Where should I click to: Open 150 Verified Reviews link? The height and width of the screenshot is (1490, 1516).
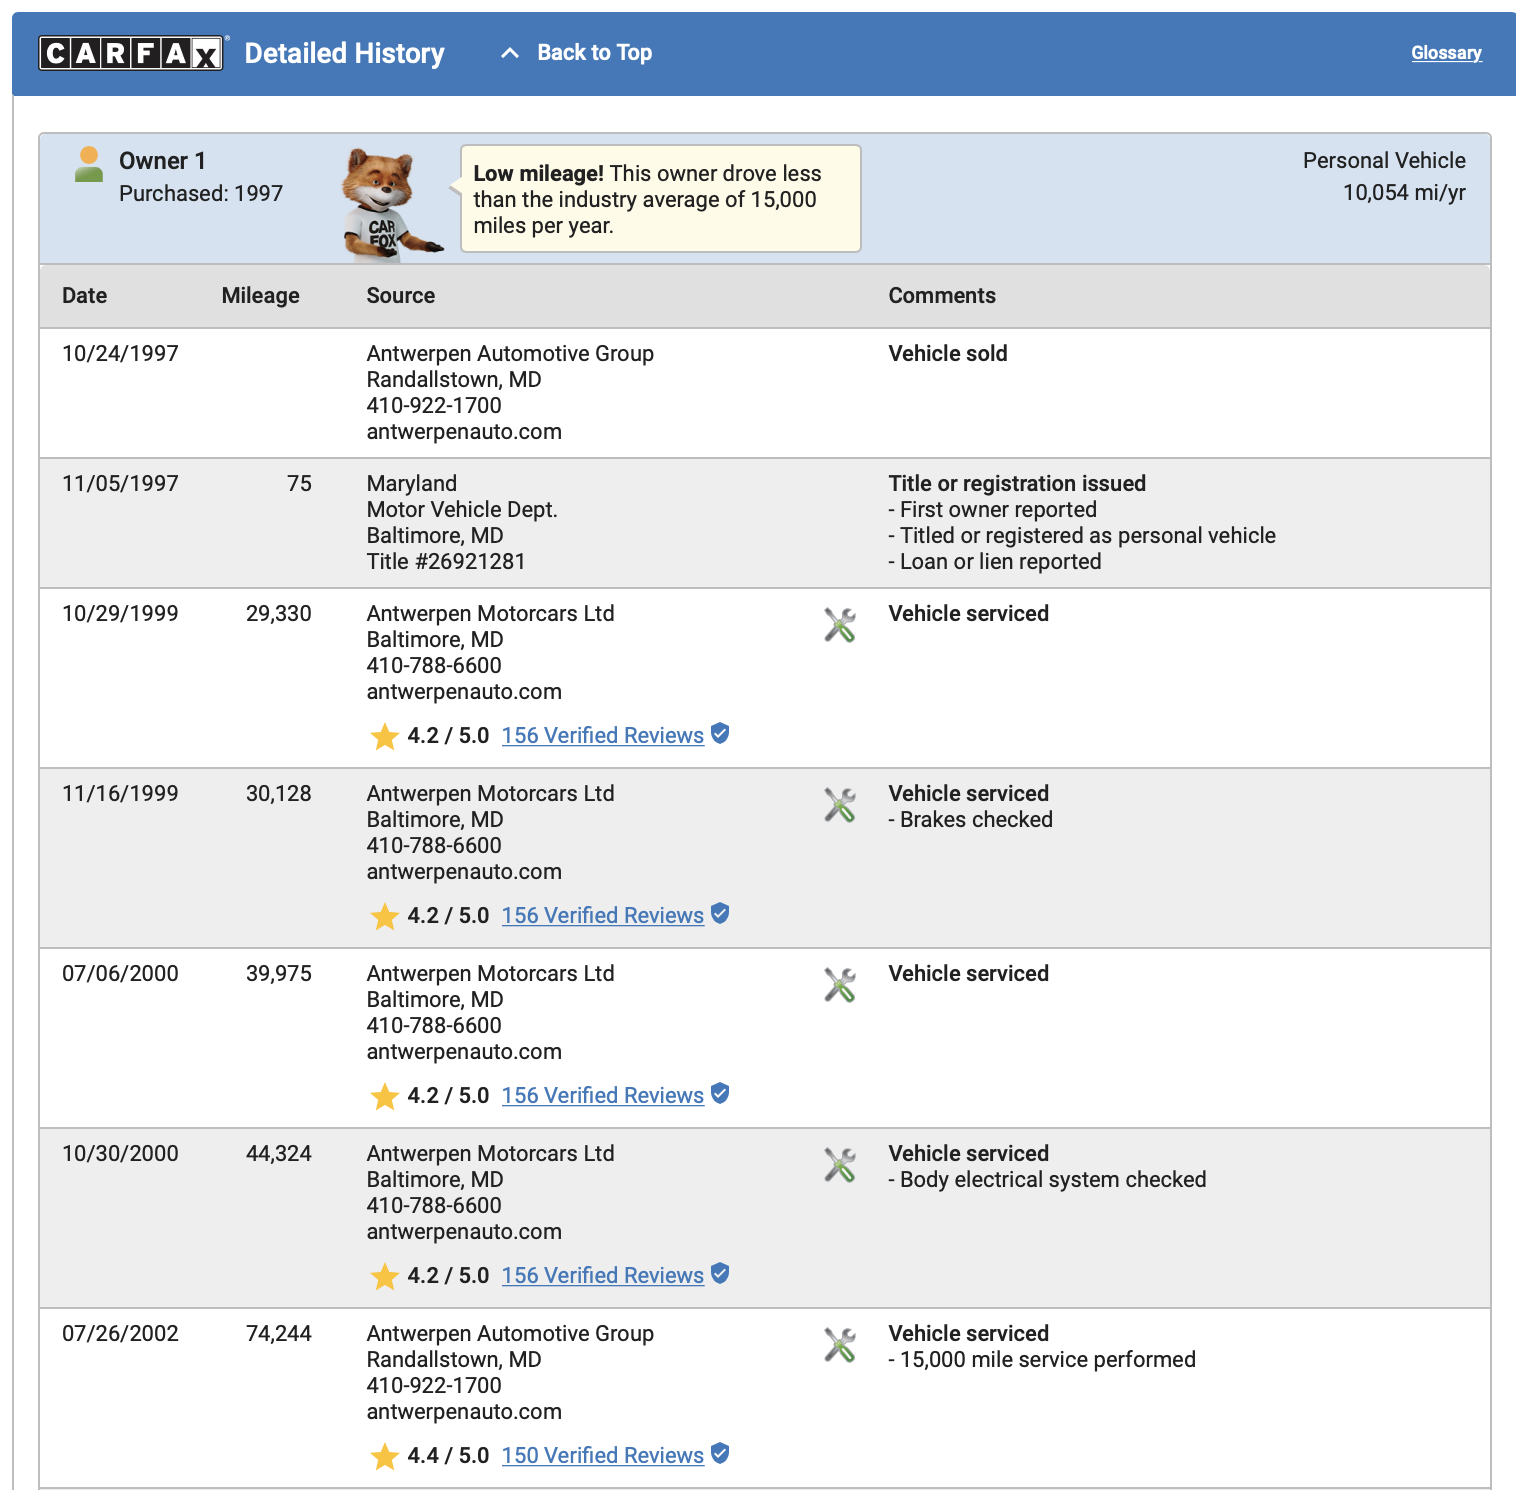coord(603,1456)
